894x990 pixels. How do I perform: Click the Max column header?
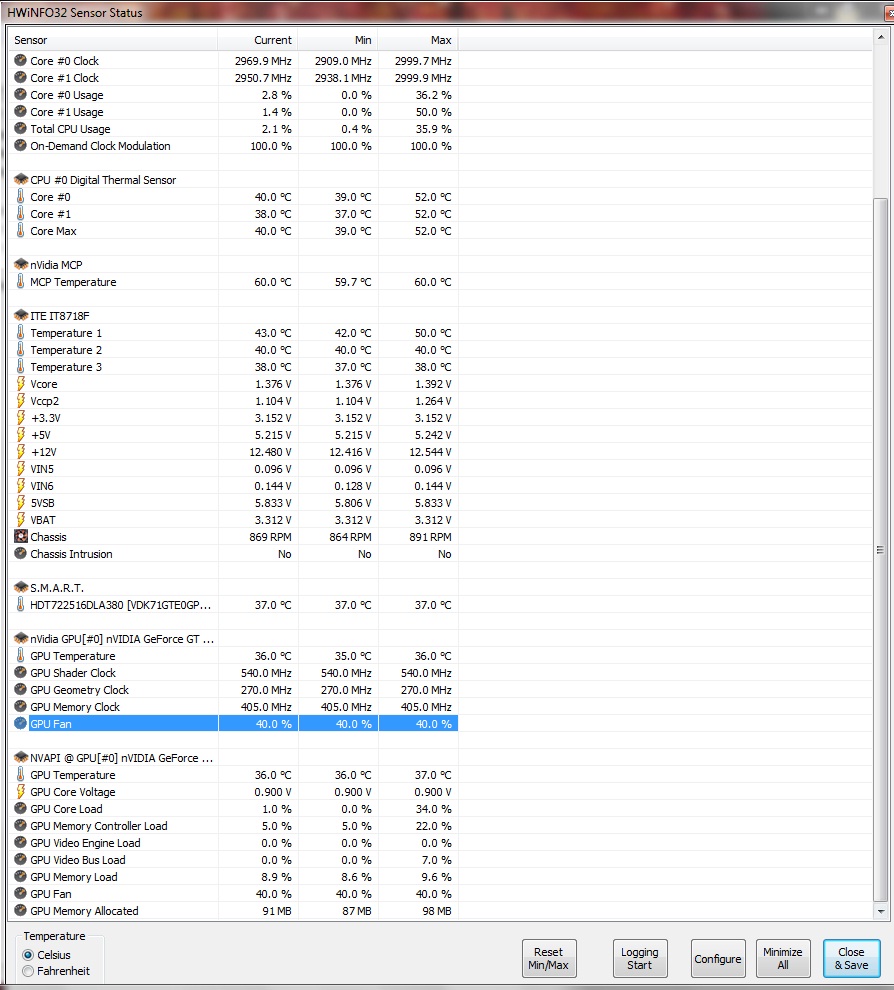[418, 40]
